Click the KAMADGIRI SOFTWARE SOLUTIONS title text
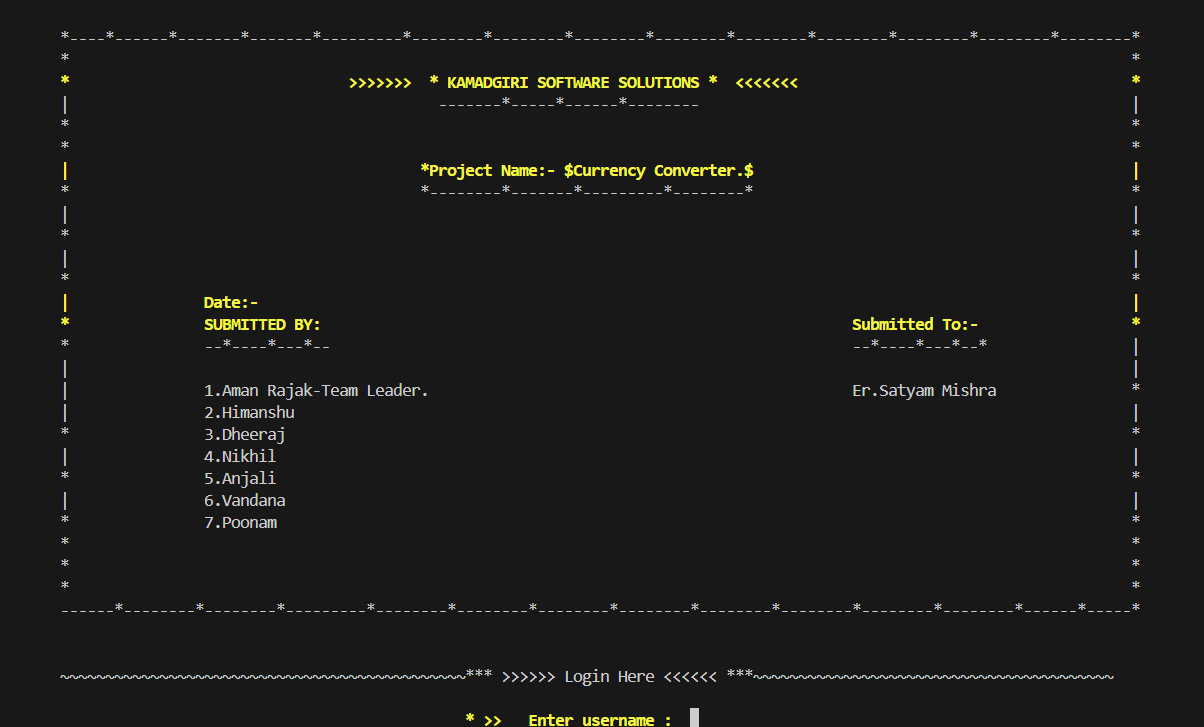The height and width of the screenshot is (727, 1204). (573, 83)
